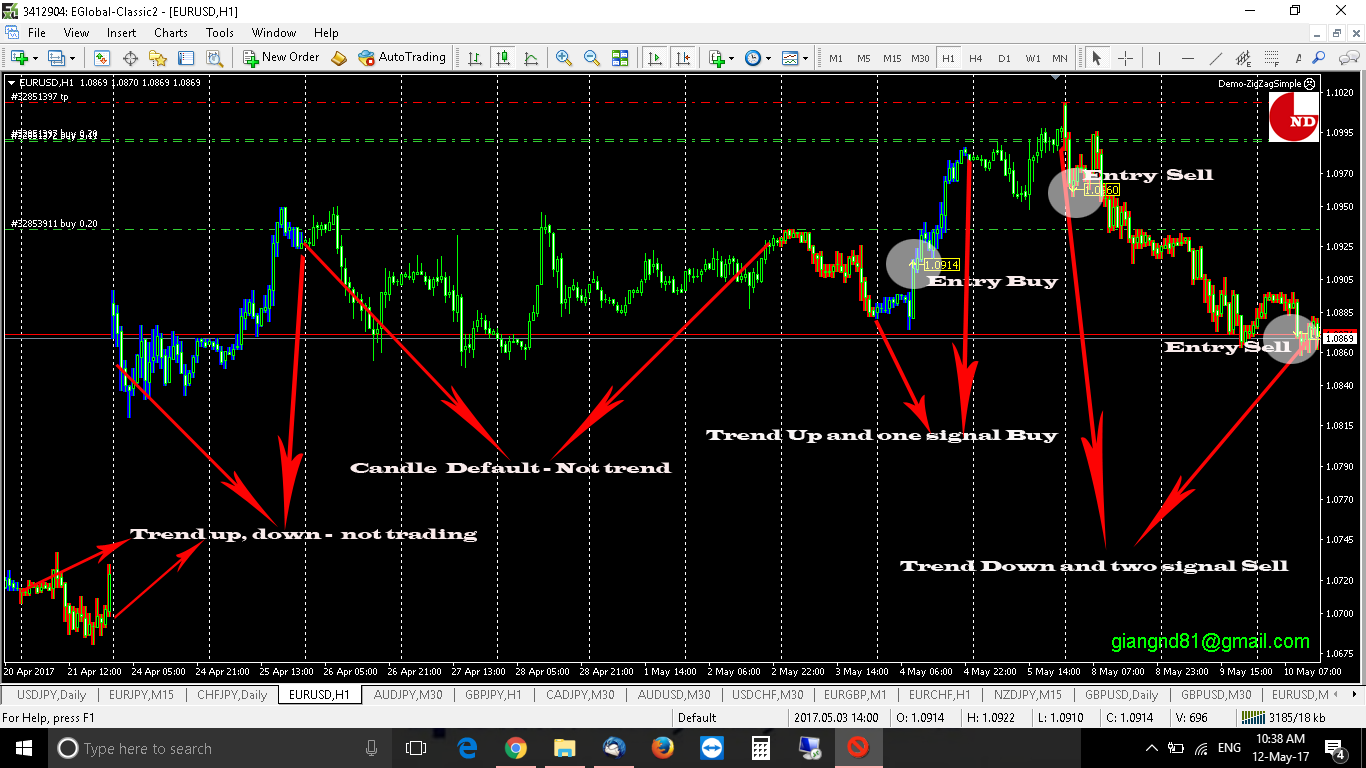The height and width of the screenshot is (768, 1366).
Task: Switch to M15 timeframe
Action: 892,58
